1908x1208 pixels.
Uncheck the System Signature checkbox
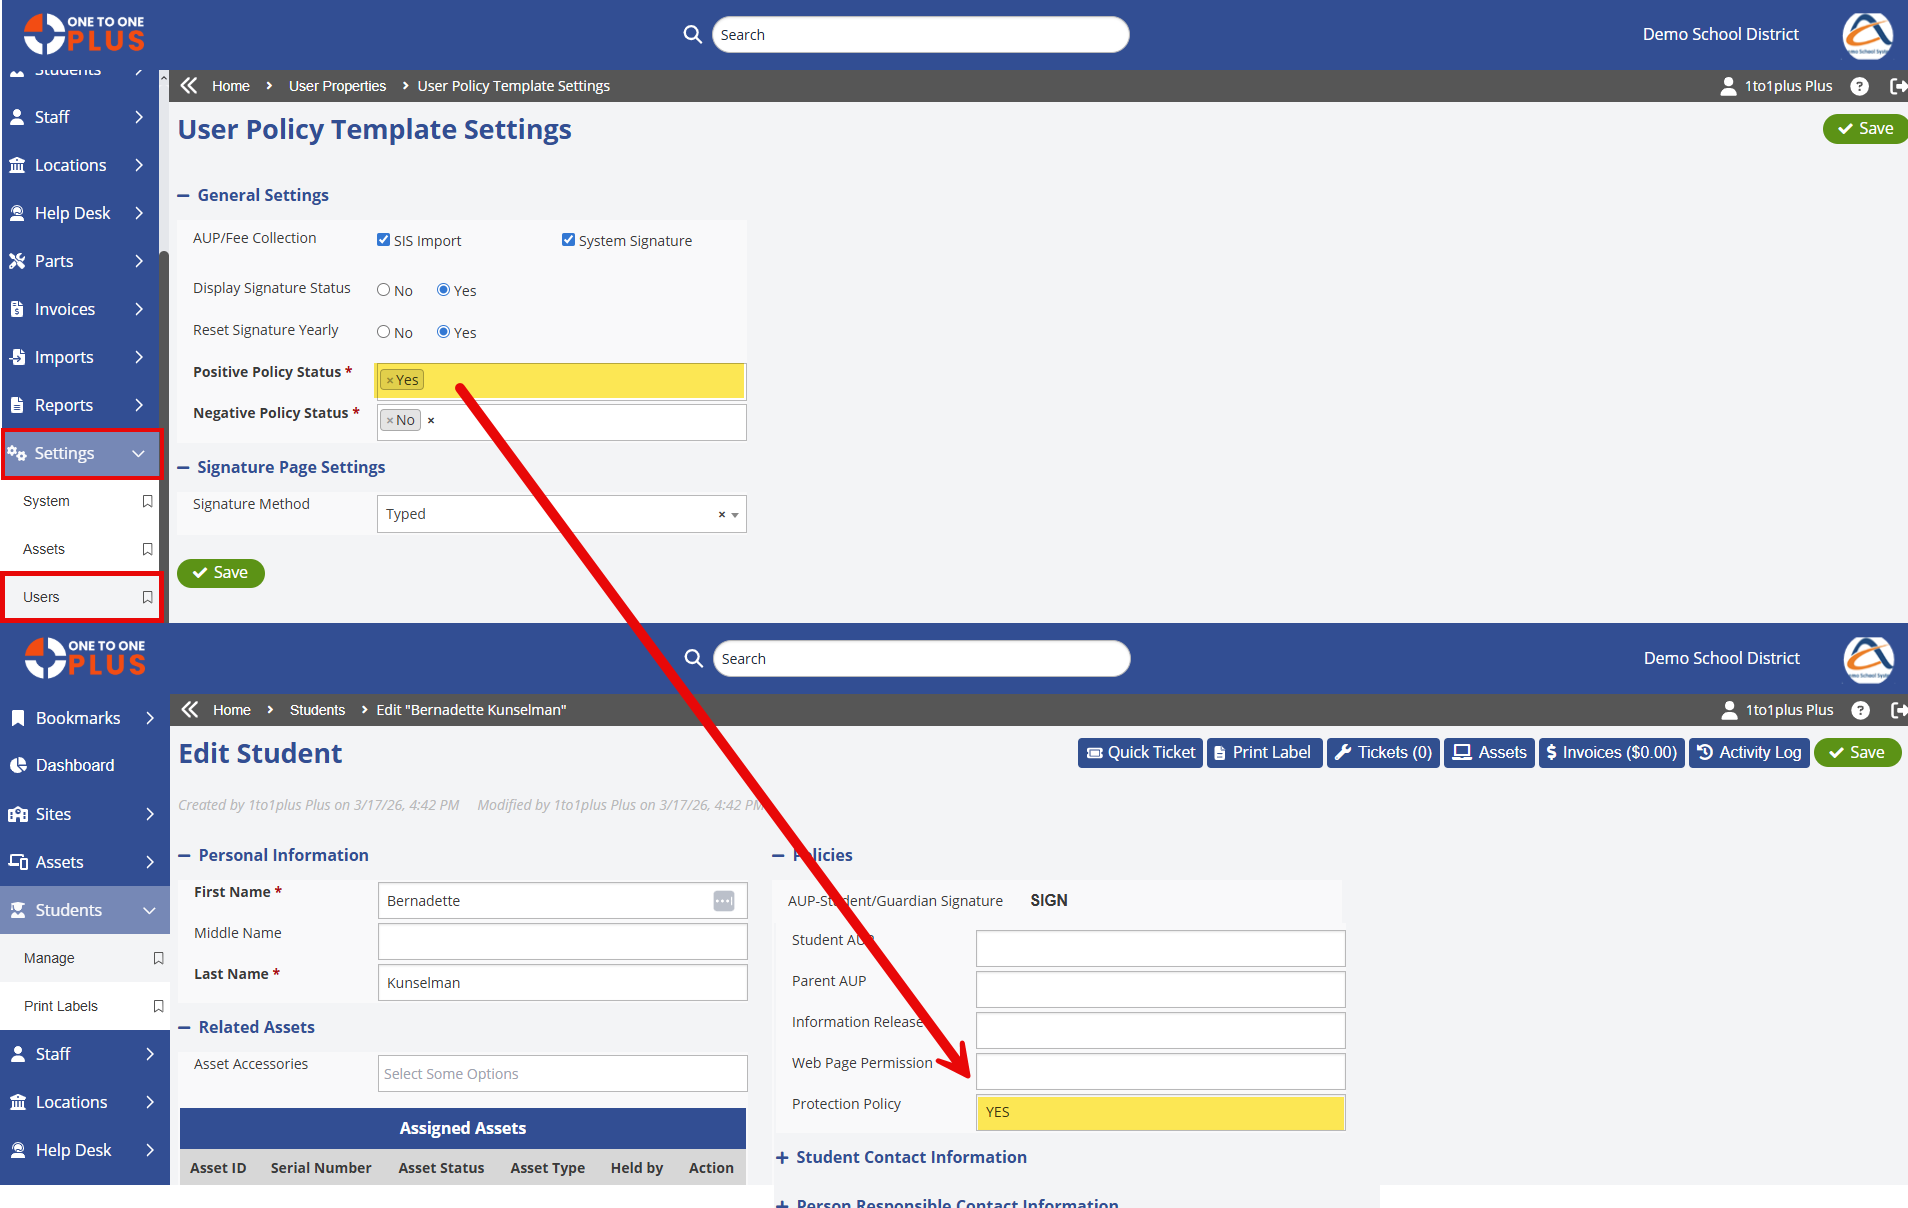pos(568,240)
